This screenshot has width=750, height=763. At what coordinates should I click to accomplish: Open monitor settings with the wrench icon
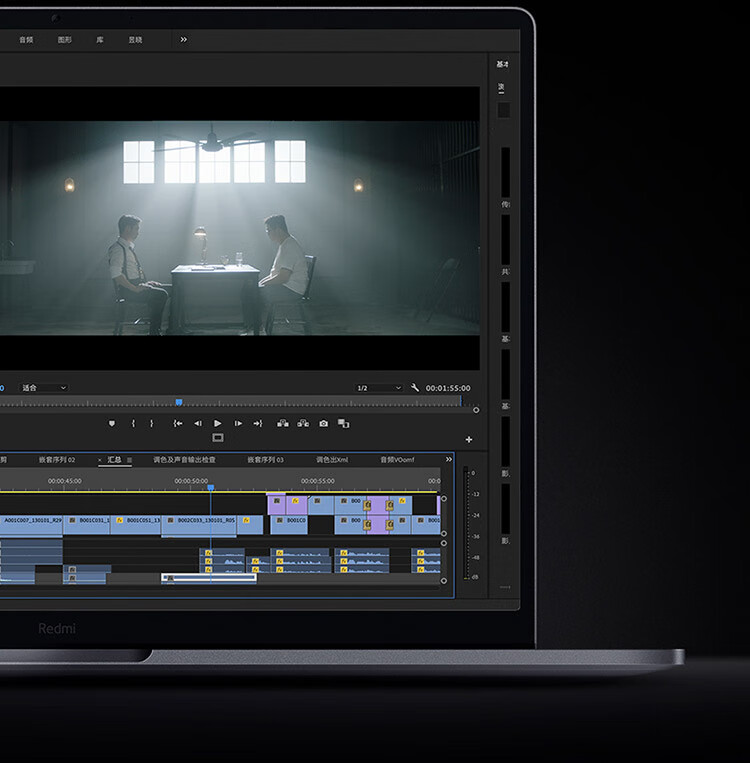[x=415, y=387]
